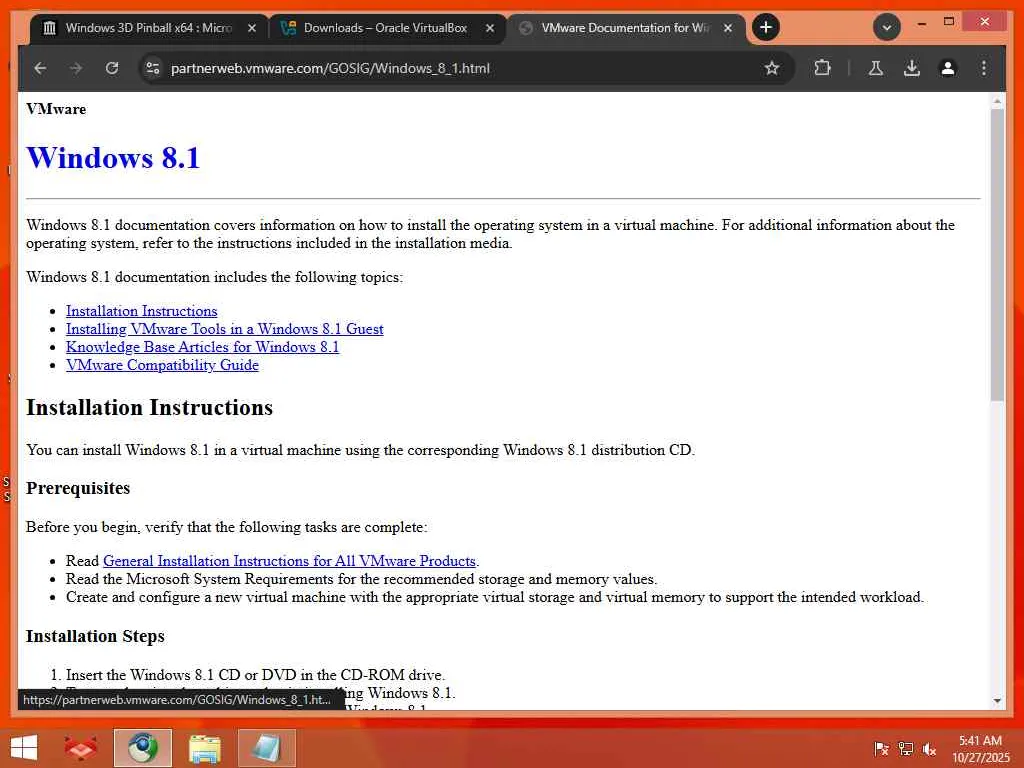Screen dimensions: 1024x768
Task: Open the Downloads tray icon
Action: click(x=912, y=68)
